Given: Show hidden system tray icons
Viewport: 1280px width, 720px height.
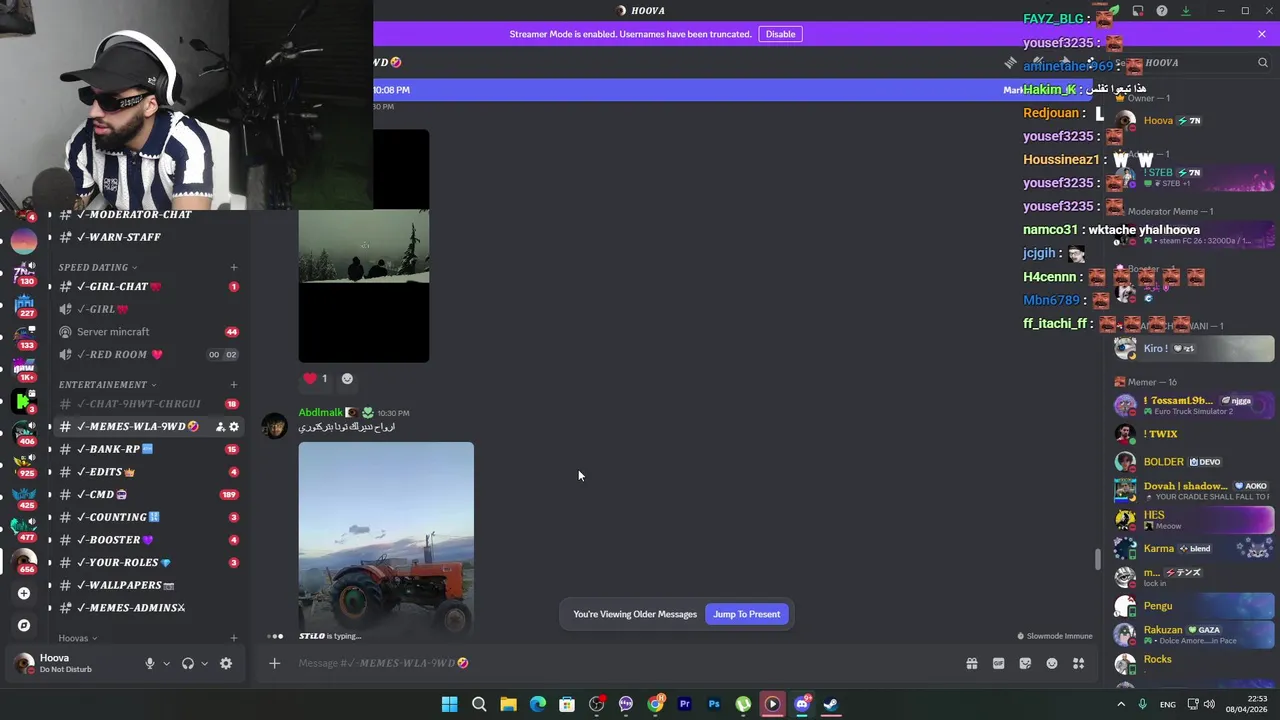Looking at the screenshot, I should 1120,704.
